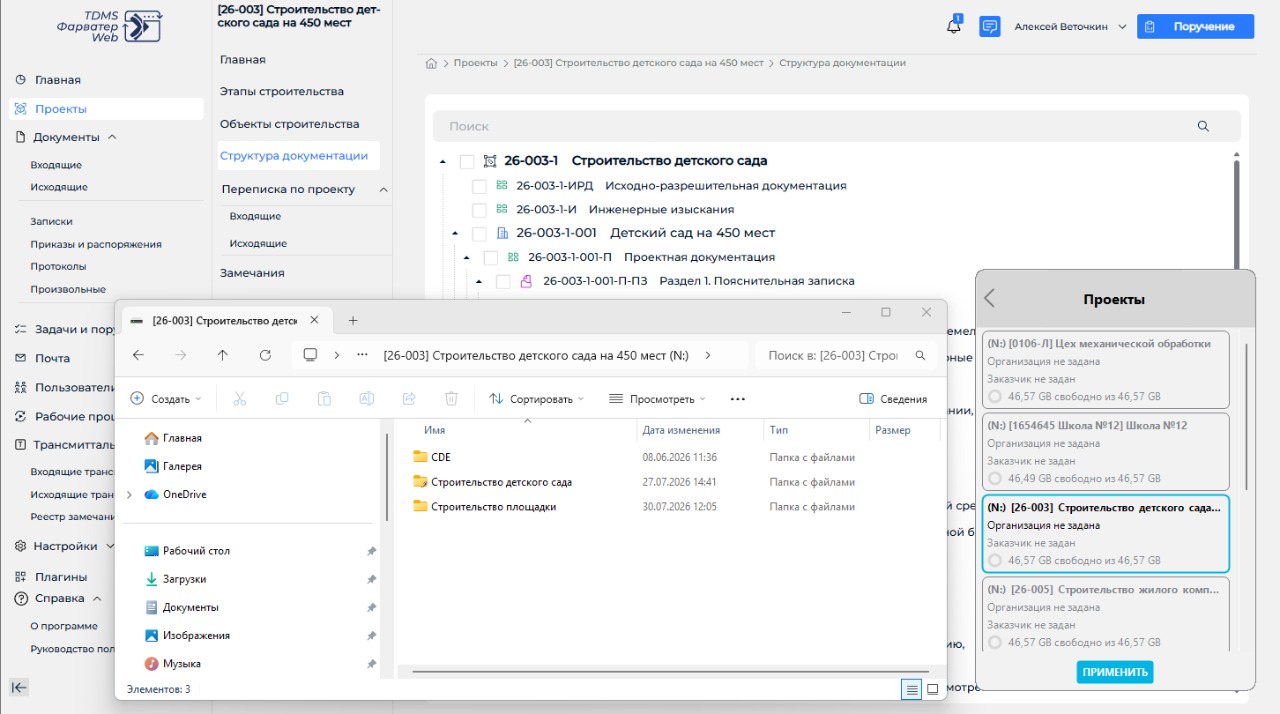Refresh the Explorer folder view
The height and width of the screenshot is (714, 1280).
[265, 355]
